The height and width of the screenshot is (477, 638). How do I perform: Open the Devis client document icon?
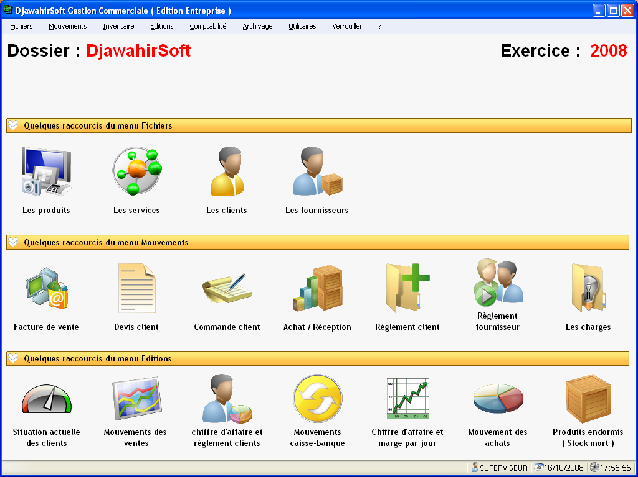tap(137, 288)
